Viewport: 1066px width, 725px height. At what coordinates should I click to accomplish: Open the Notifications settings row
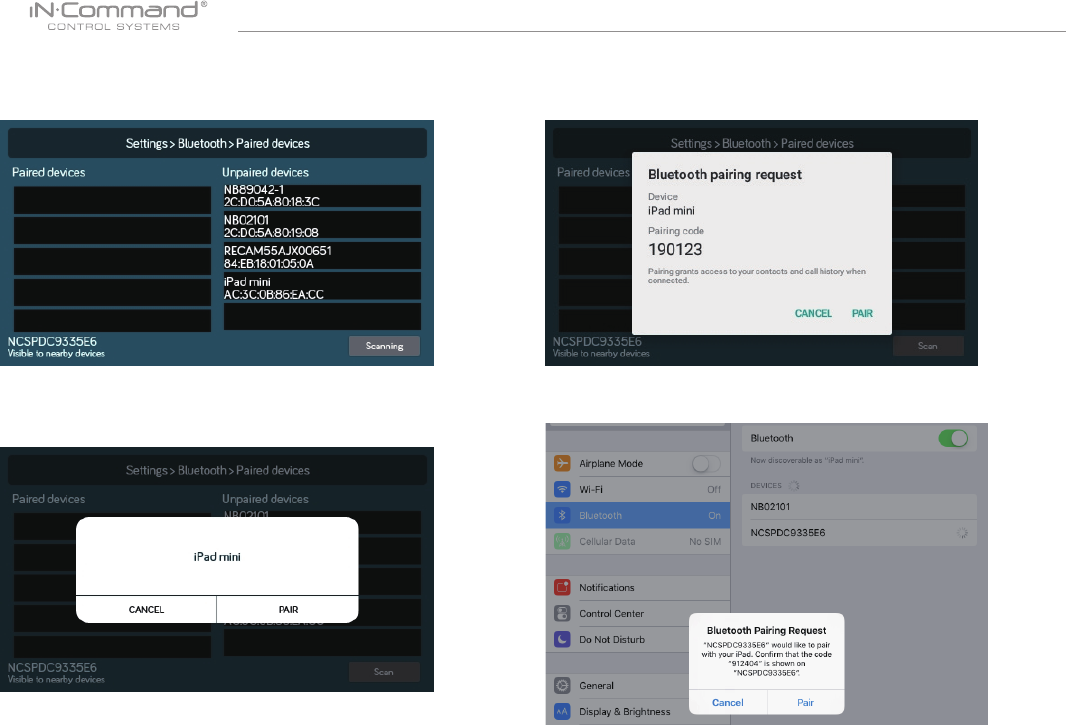coord(638,588)
